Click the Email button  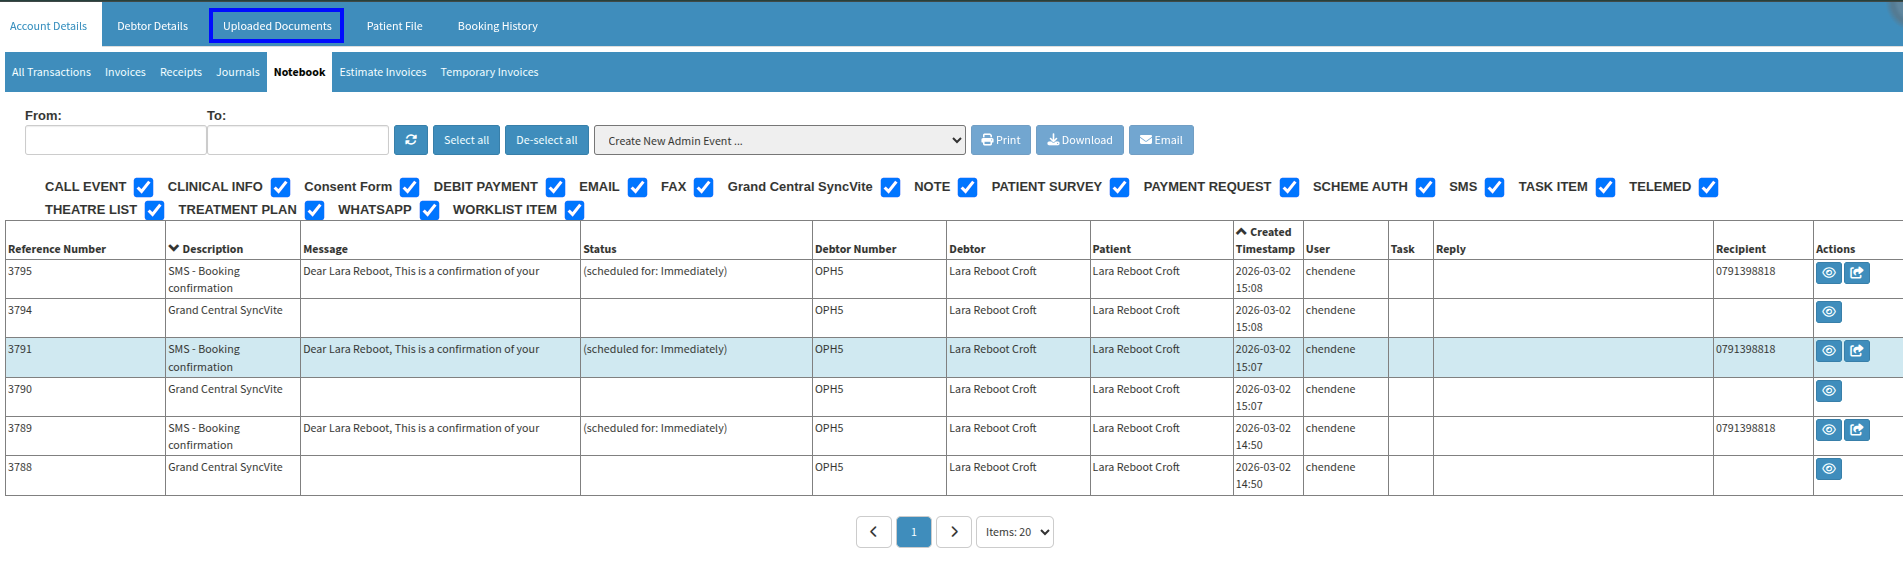(1161, 140)
